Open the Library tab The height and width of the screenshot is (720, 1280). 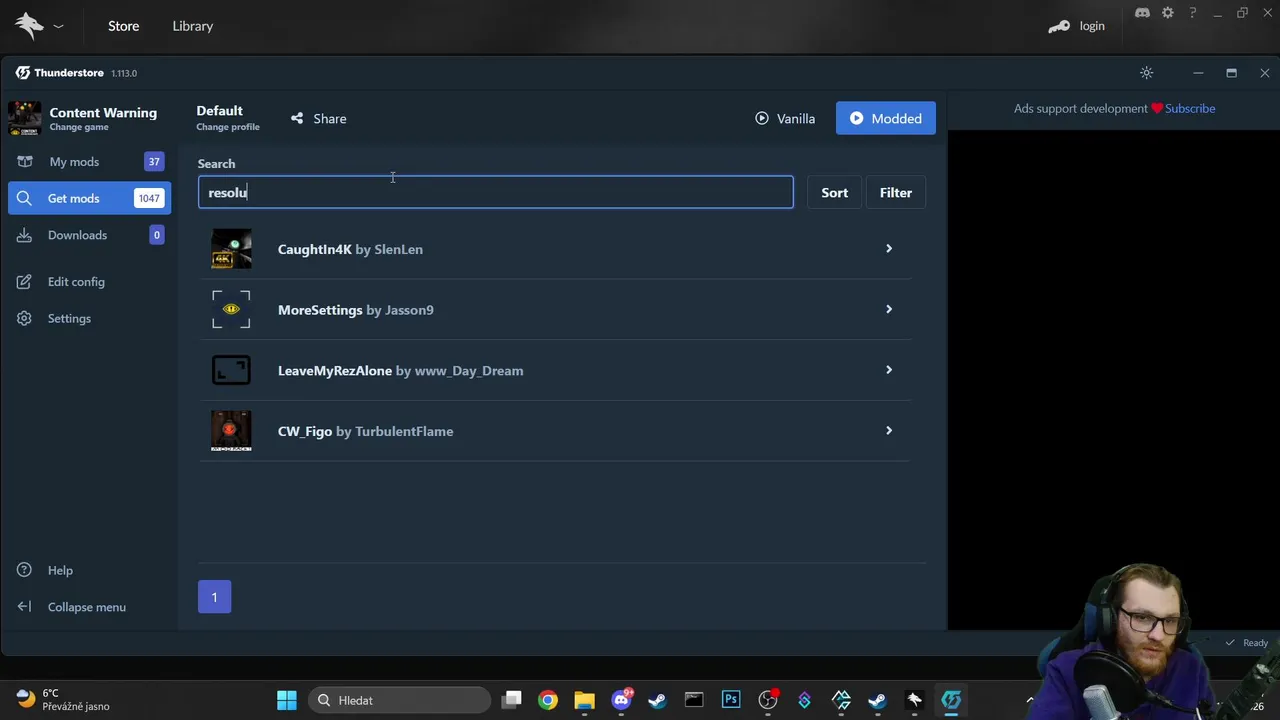192,26
